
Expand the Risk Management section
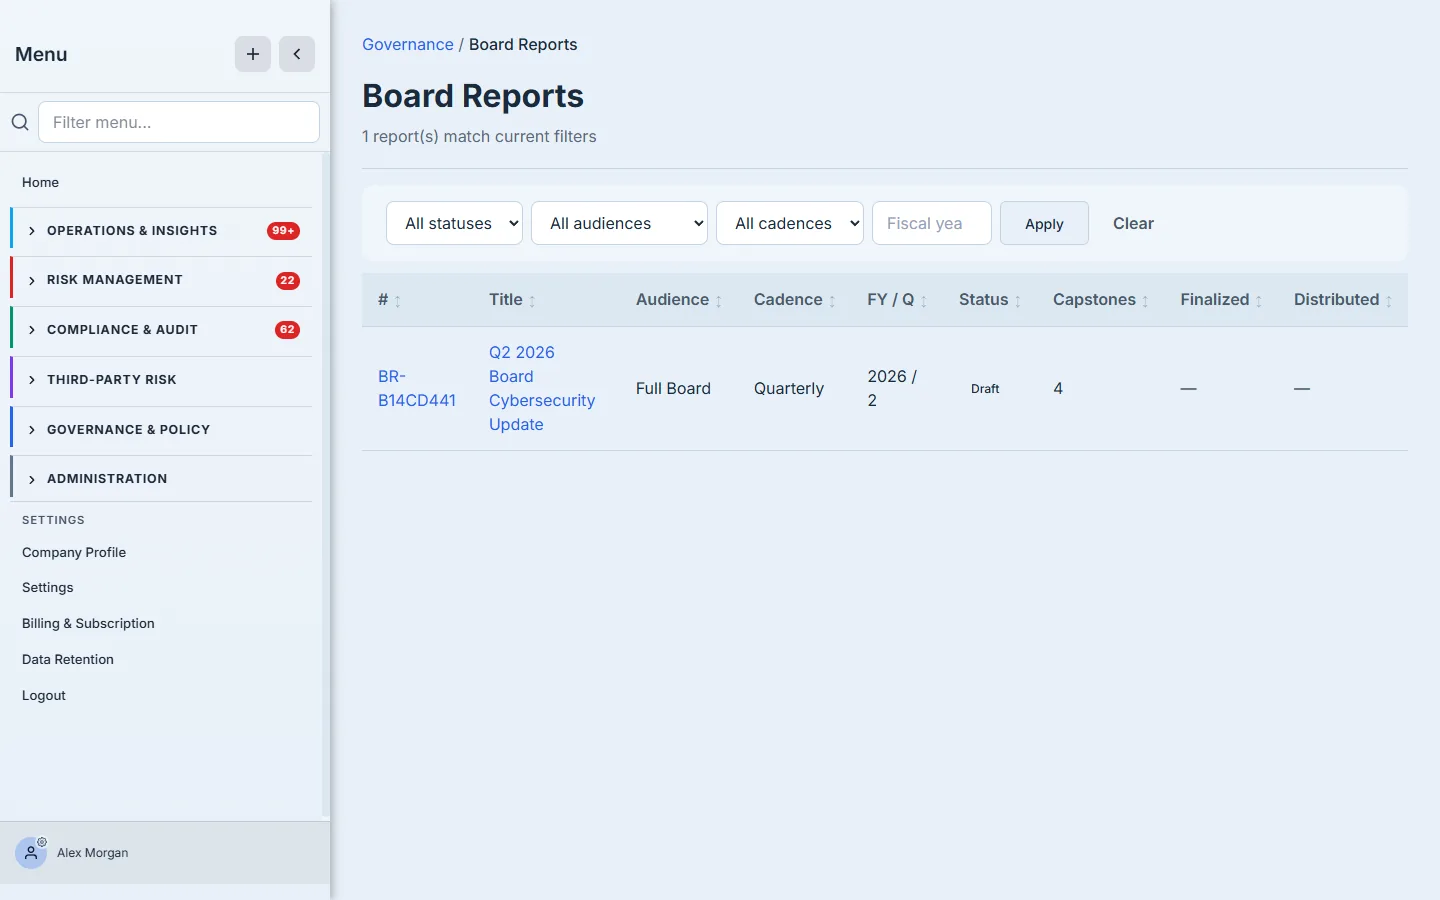(162, 280)
